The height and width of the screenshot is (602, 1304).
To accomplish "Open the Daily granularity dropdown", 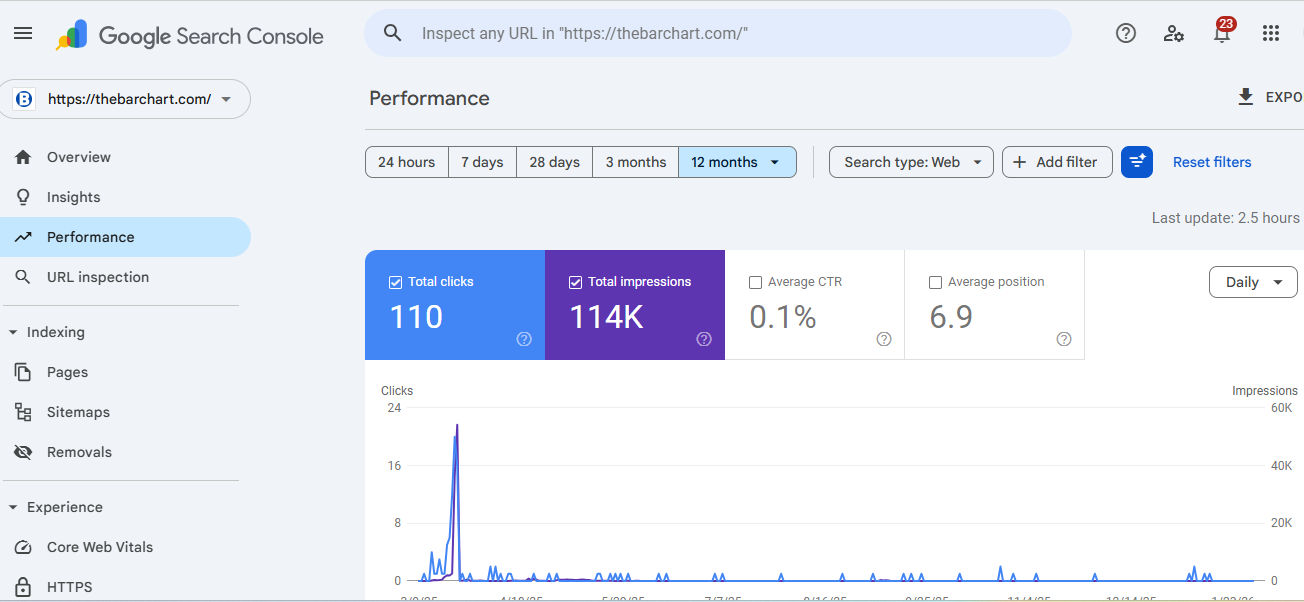I will 1253,282.
